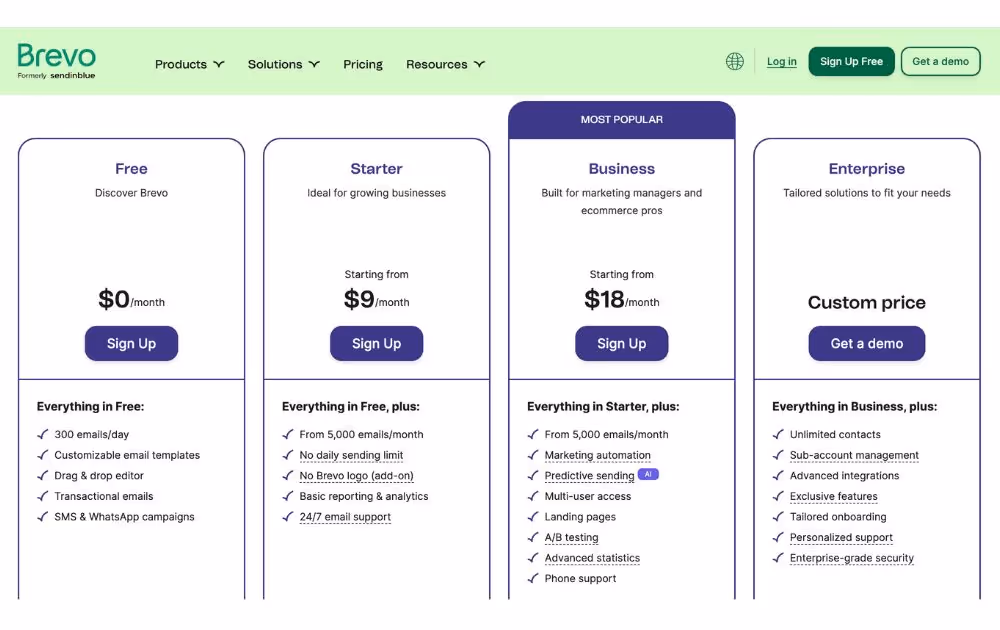Click checkmark next to 300 emails/day
1000x630 pixels.
pyautogui.click(x=42, y=435)
